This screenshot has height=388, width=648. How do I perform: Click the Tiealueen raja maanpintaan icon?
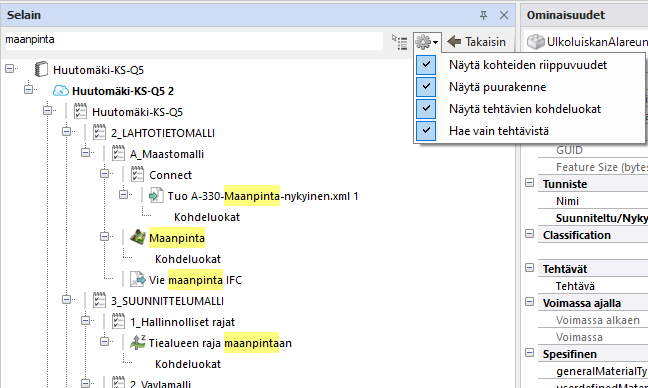[x=138, y=342]
